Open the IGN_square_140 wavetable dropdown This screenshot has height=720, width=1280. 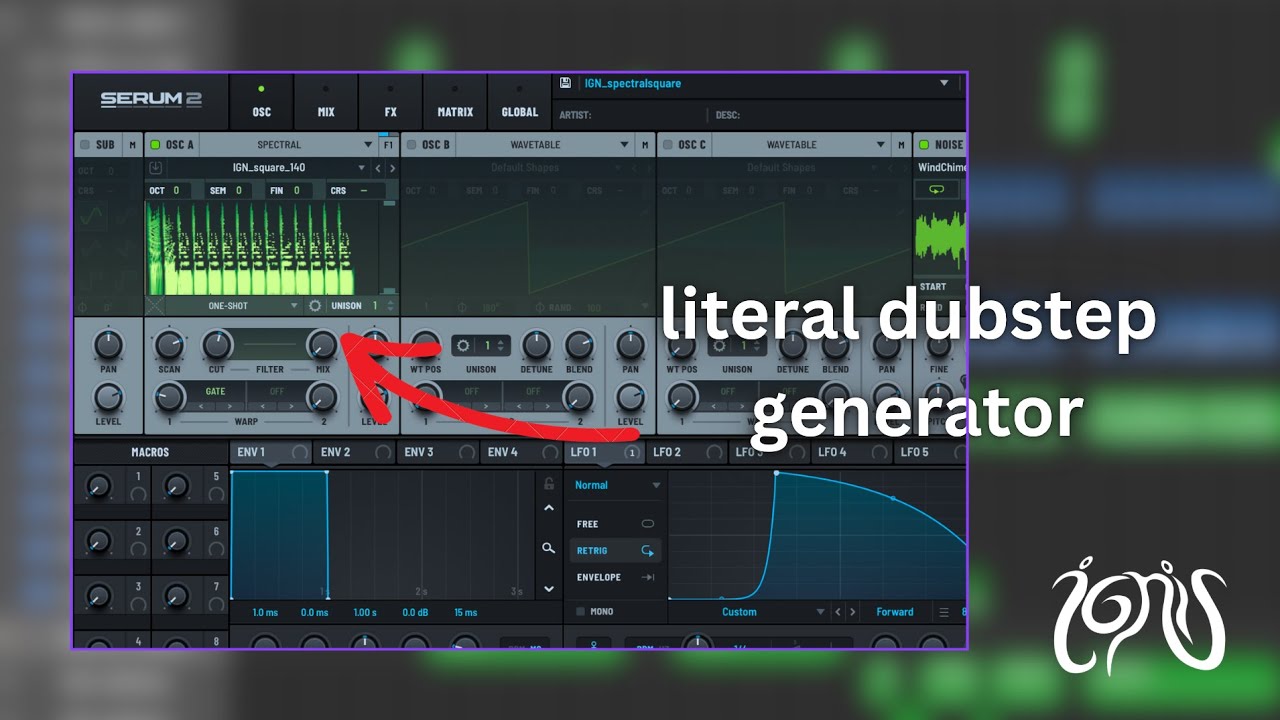[x=270, y=168]
